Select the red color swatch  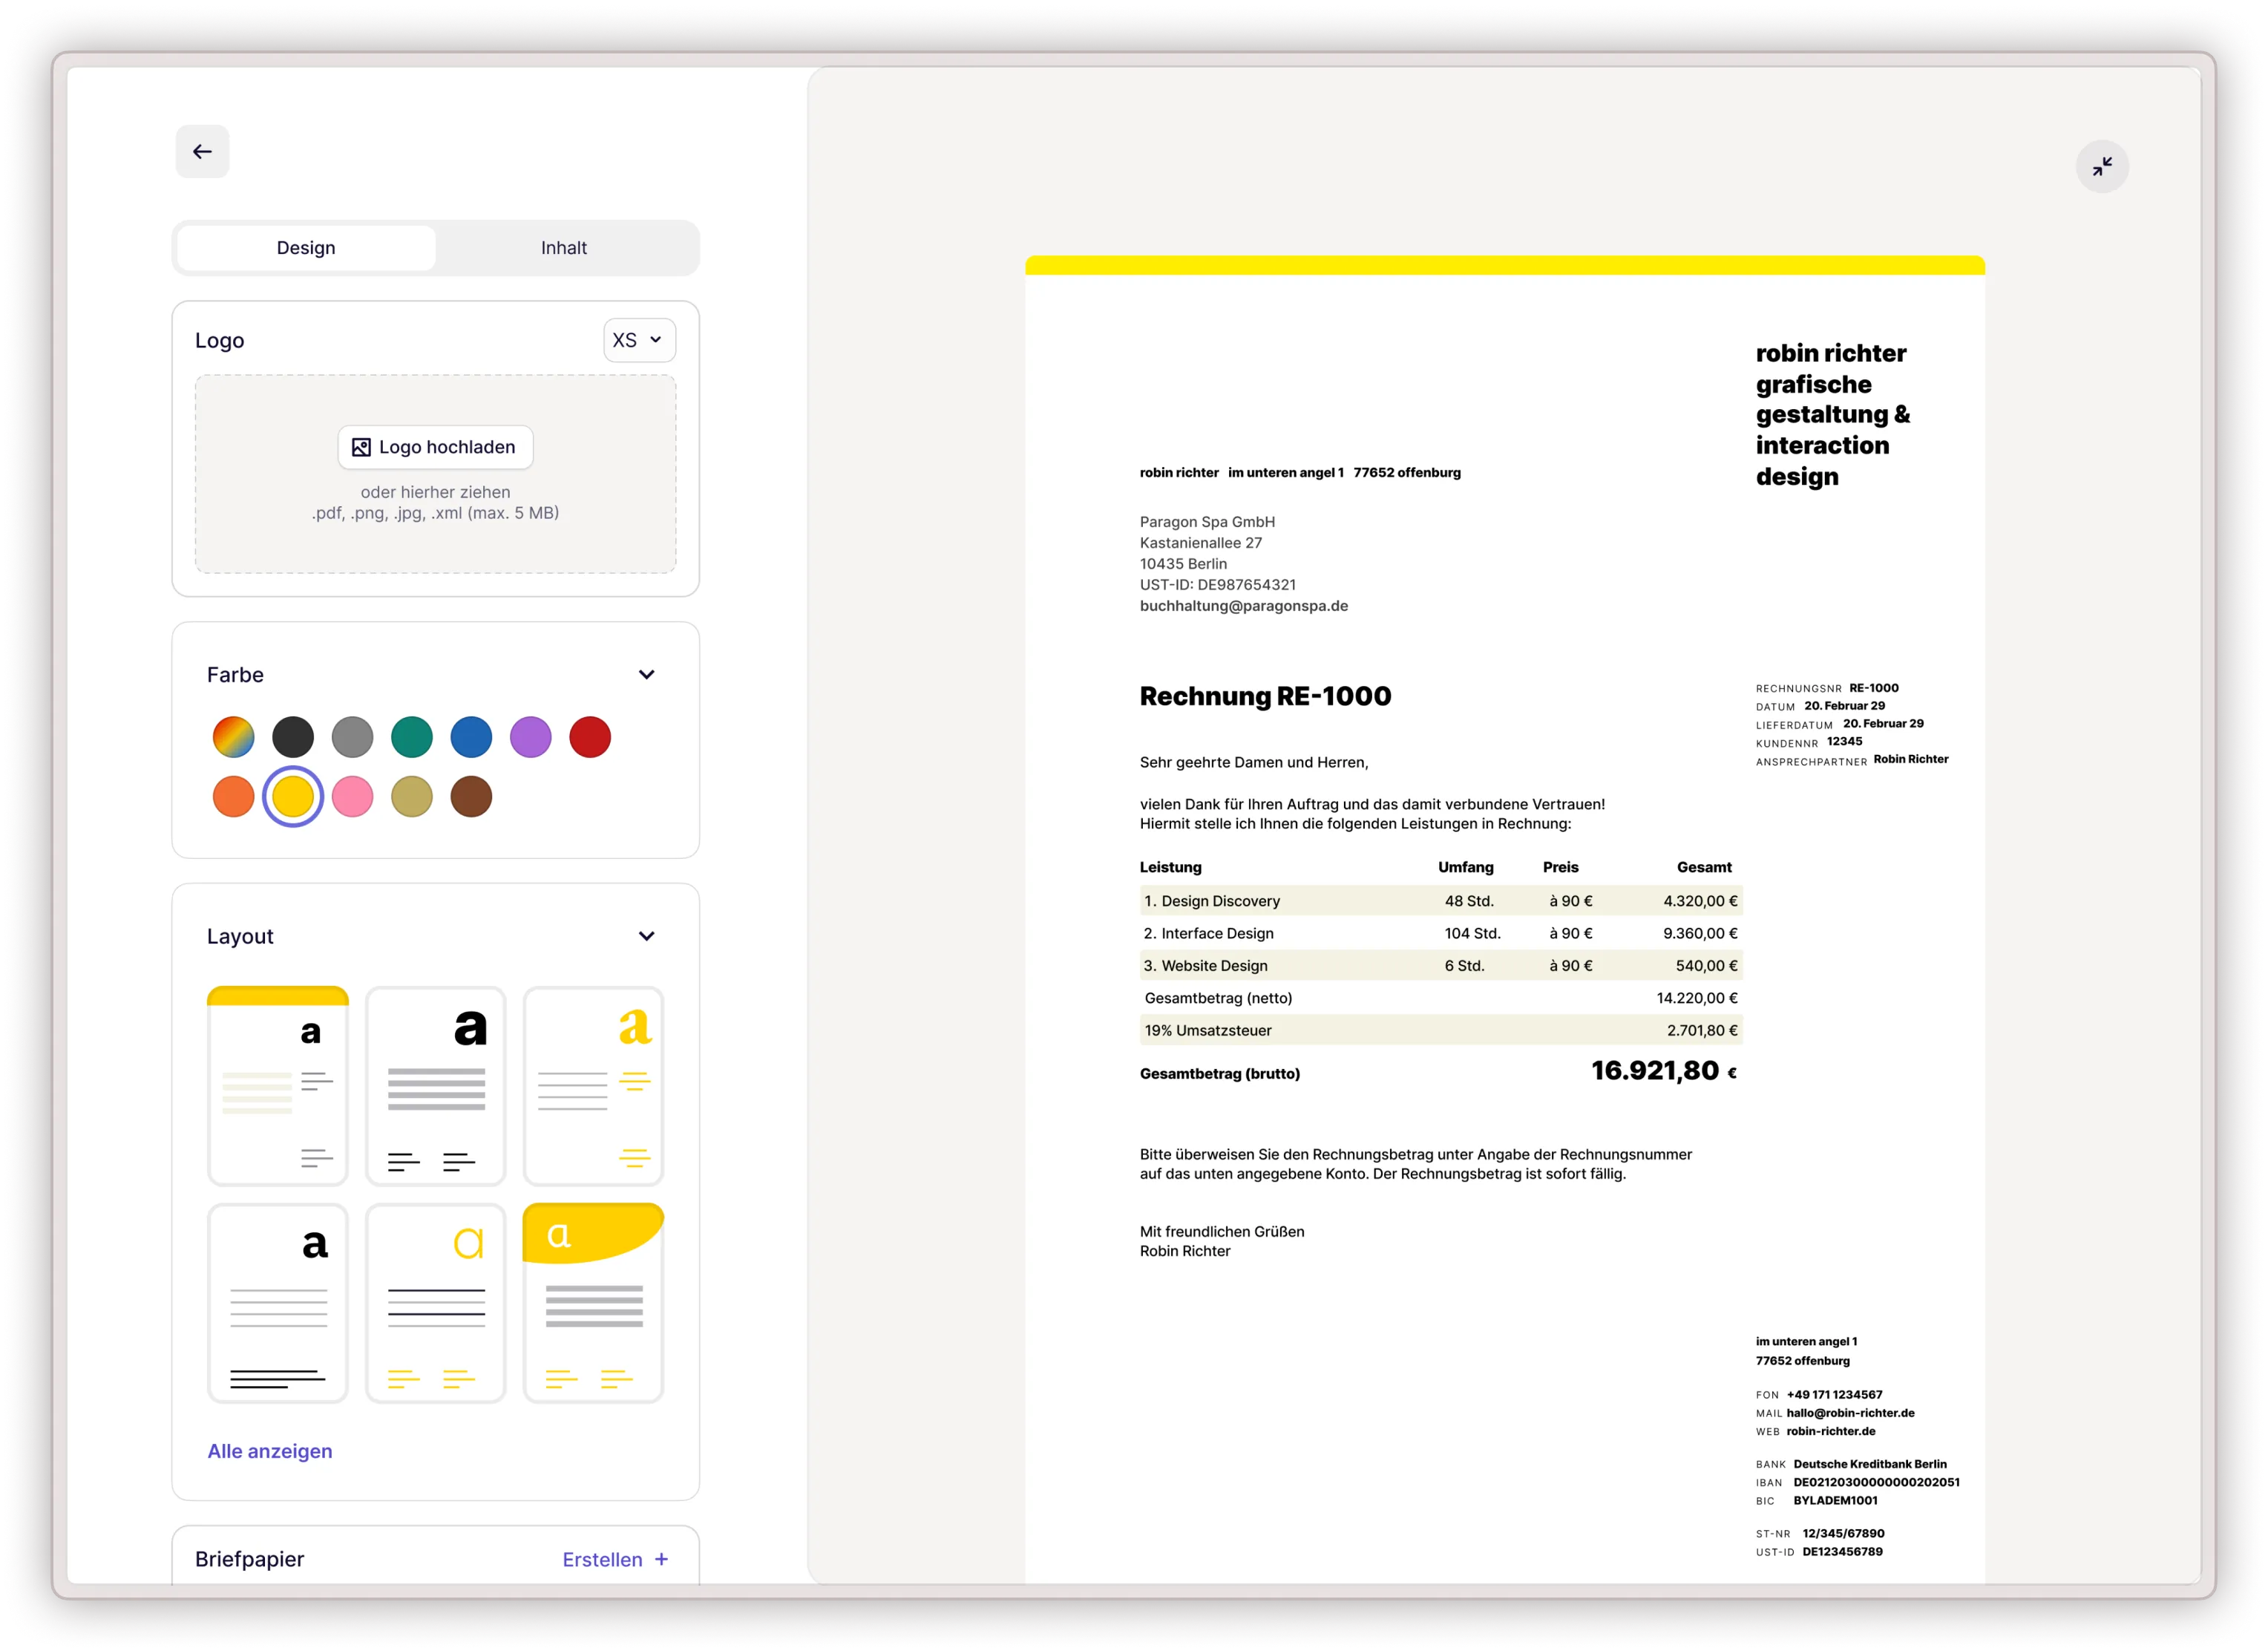[x=590, y=737]
